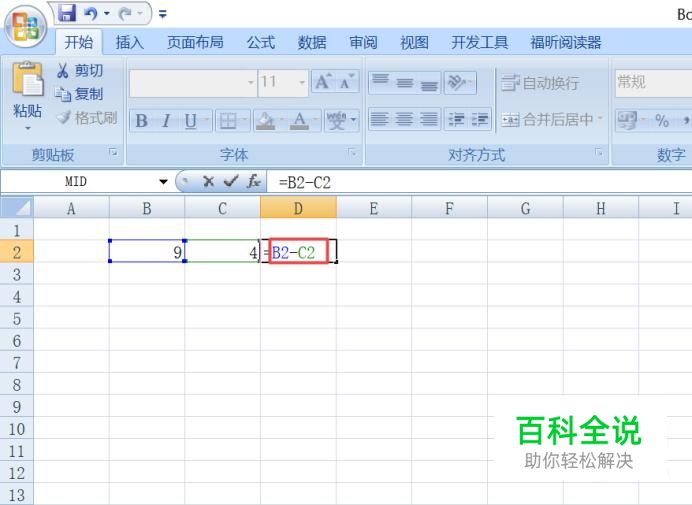Open the 开发工具 tab
Screen dimensions: 692x505
point(480,42)
